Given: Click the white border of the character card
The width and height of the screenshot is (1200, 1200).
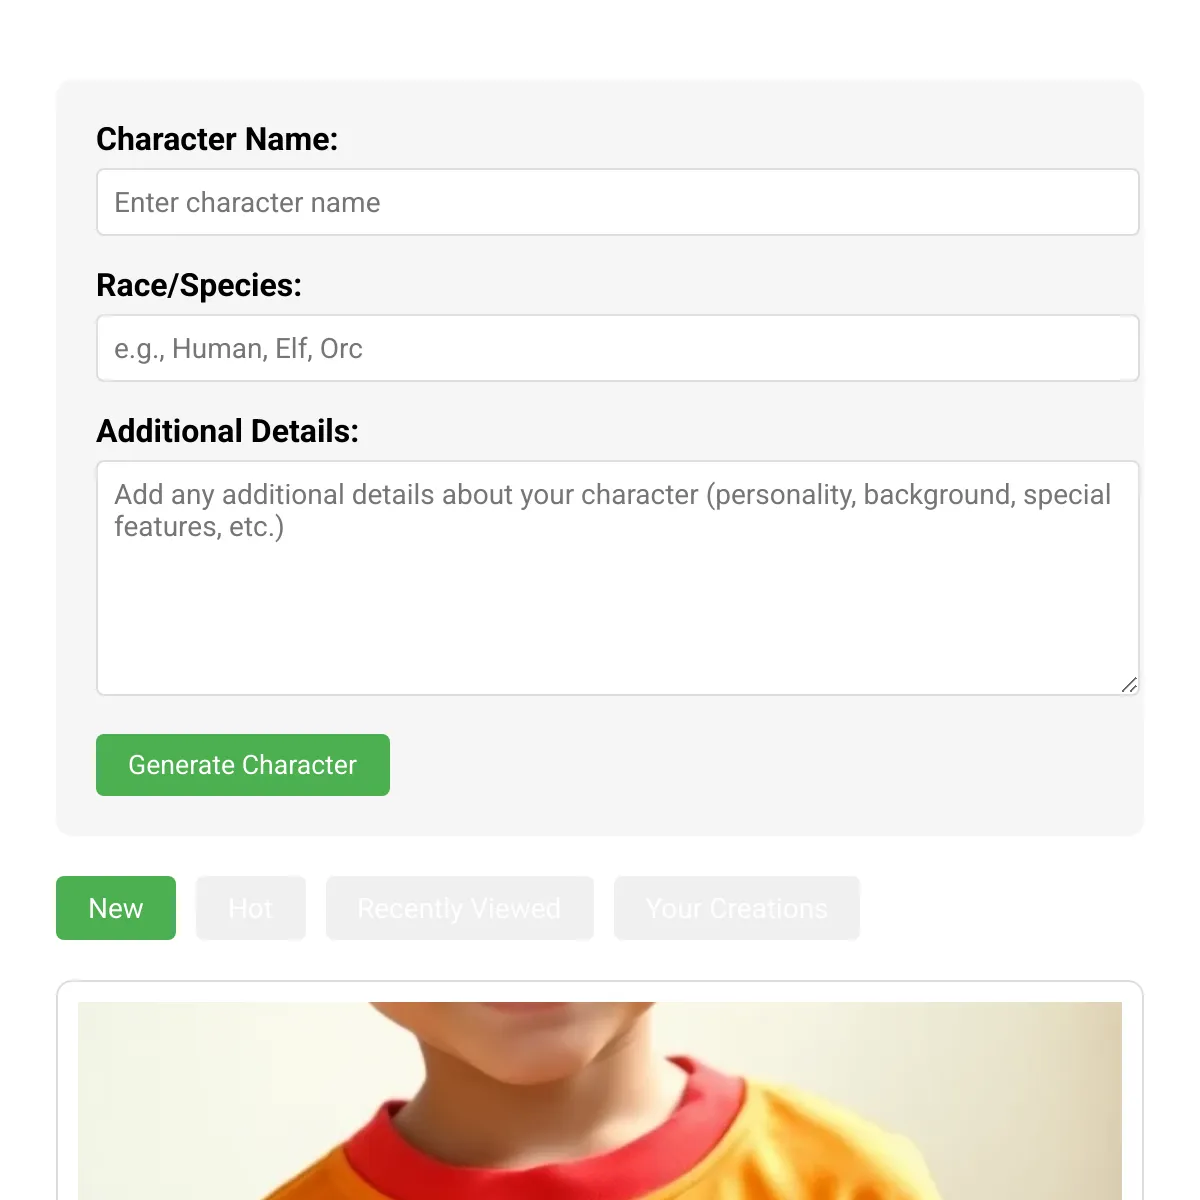Looking at the screenshot, I should coord(67,1100).
